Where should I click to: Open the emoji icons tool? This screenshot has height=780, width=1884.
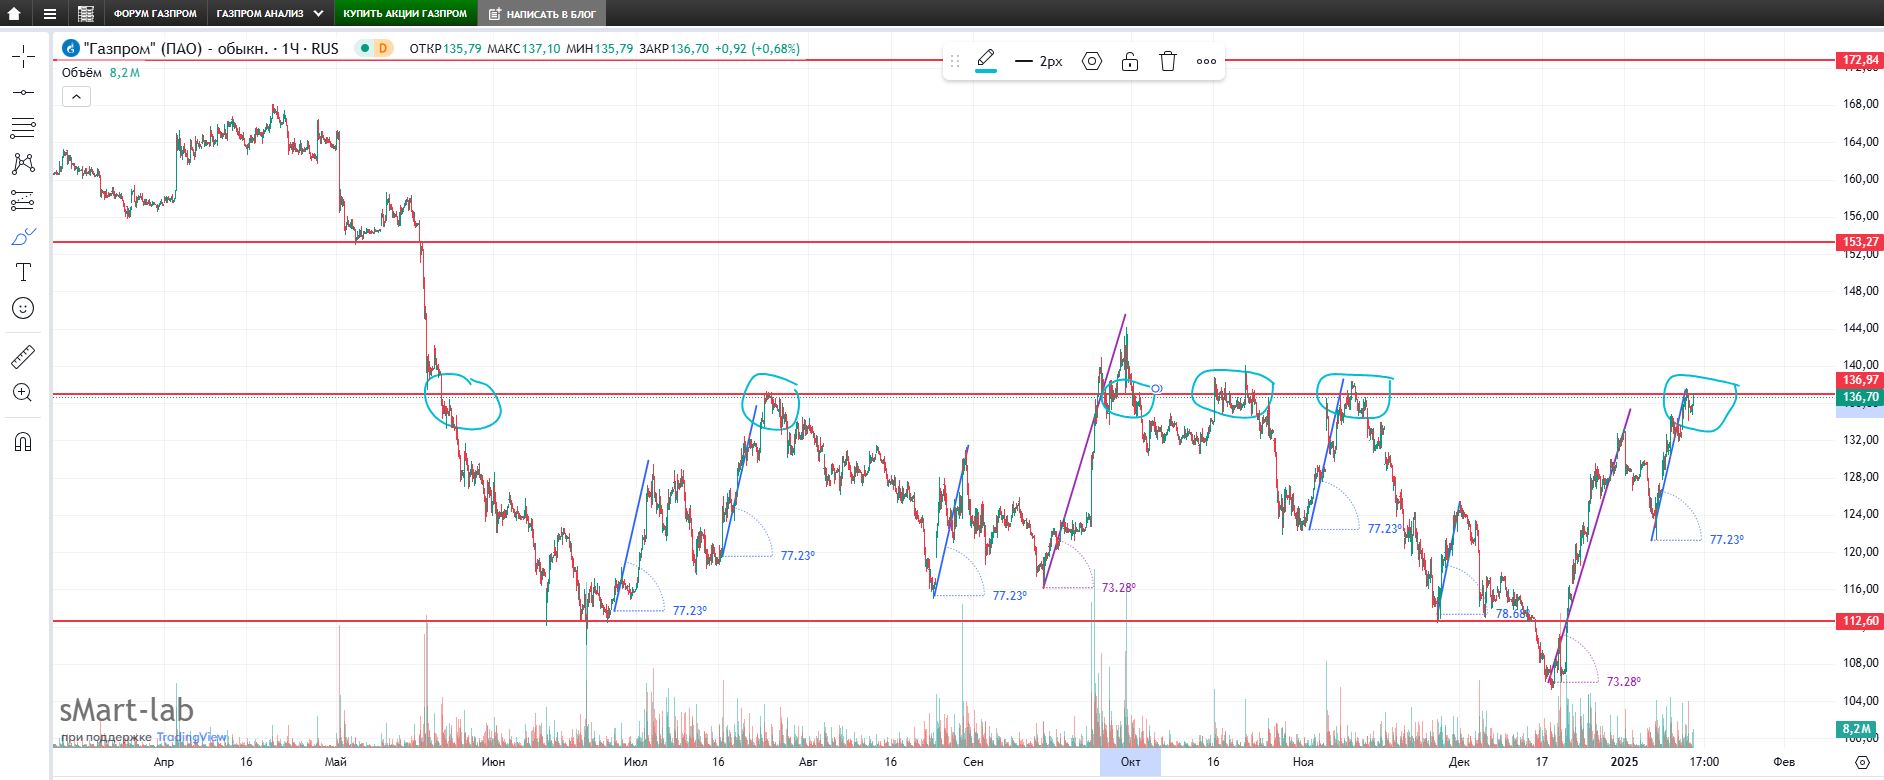tap(23, 308)
